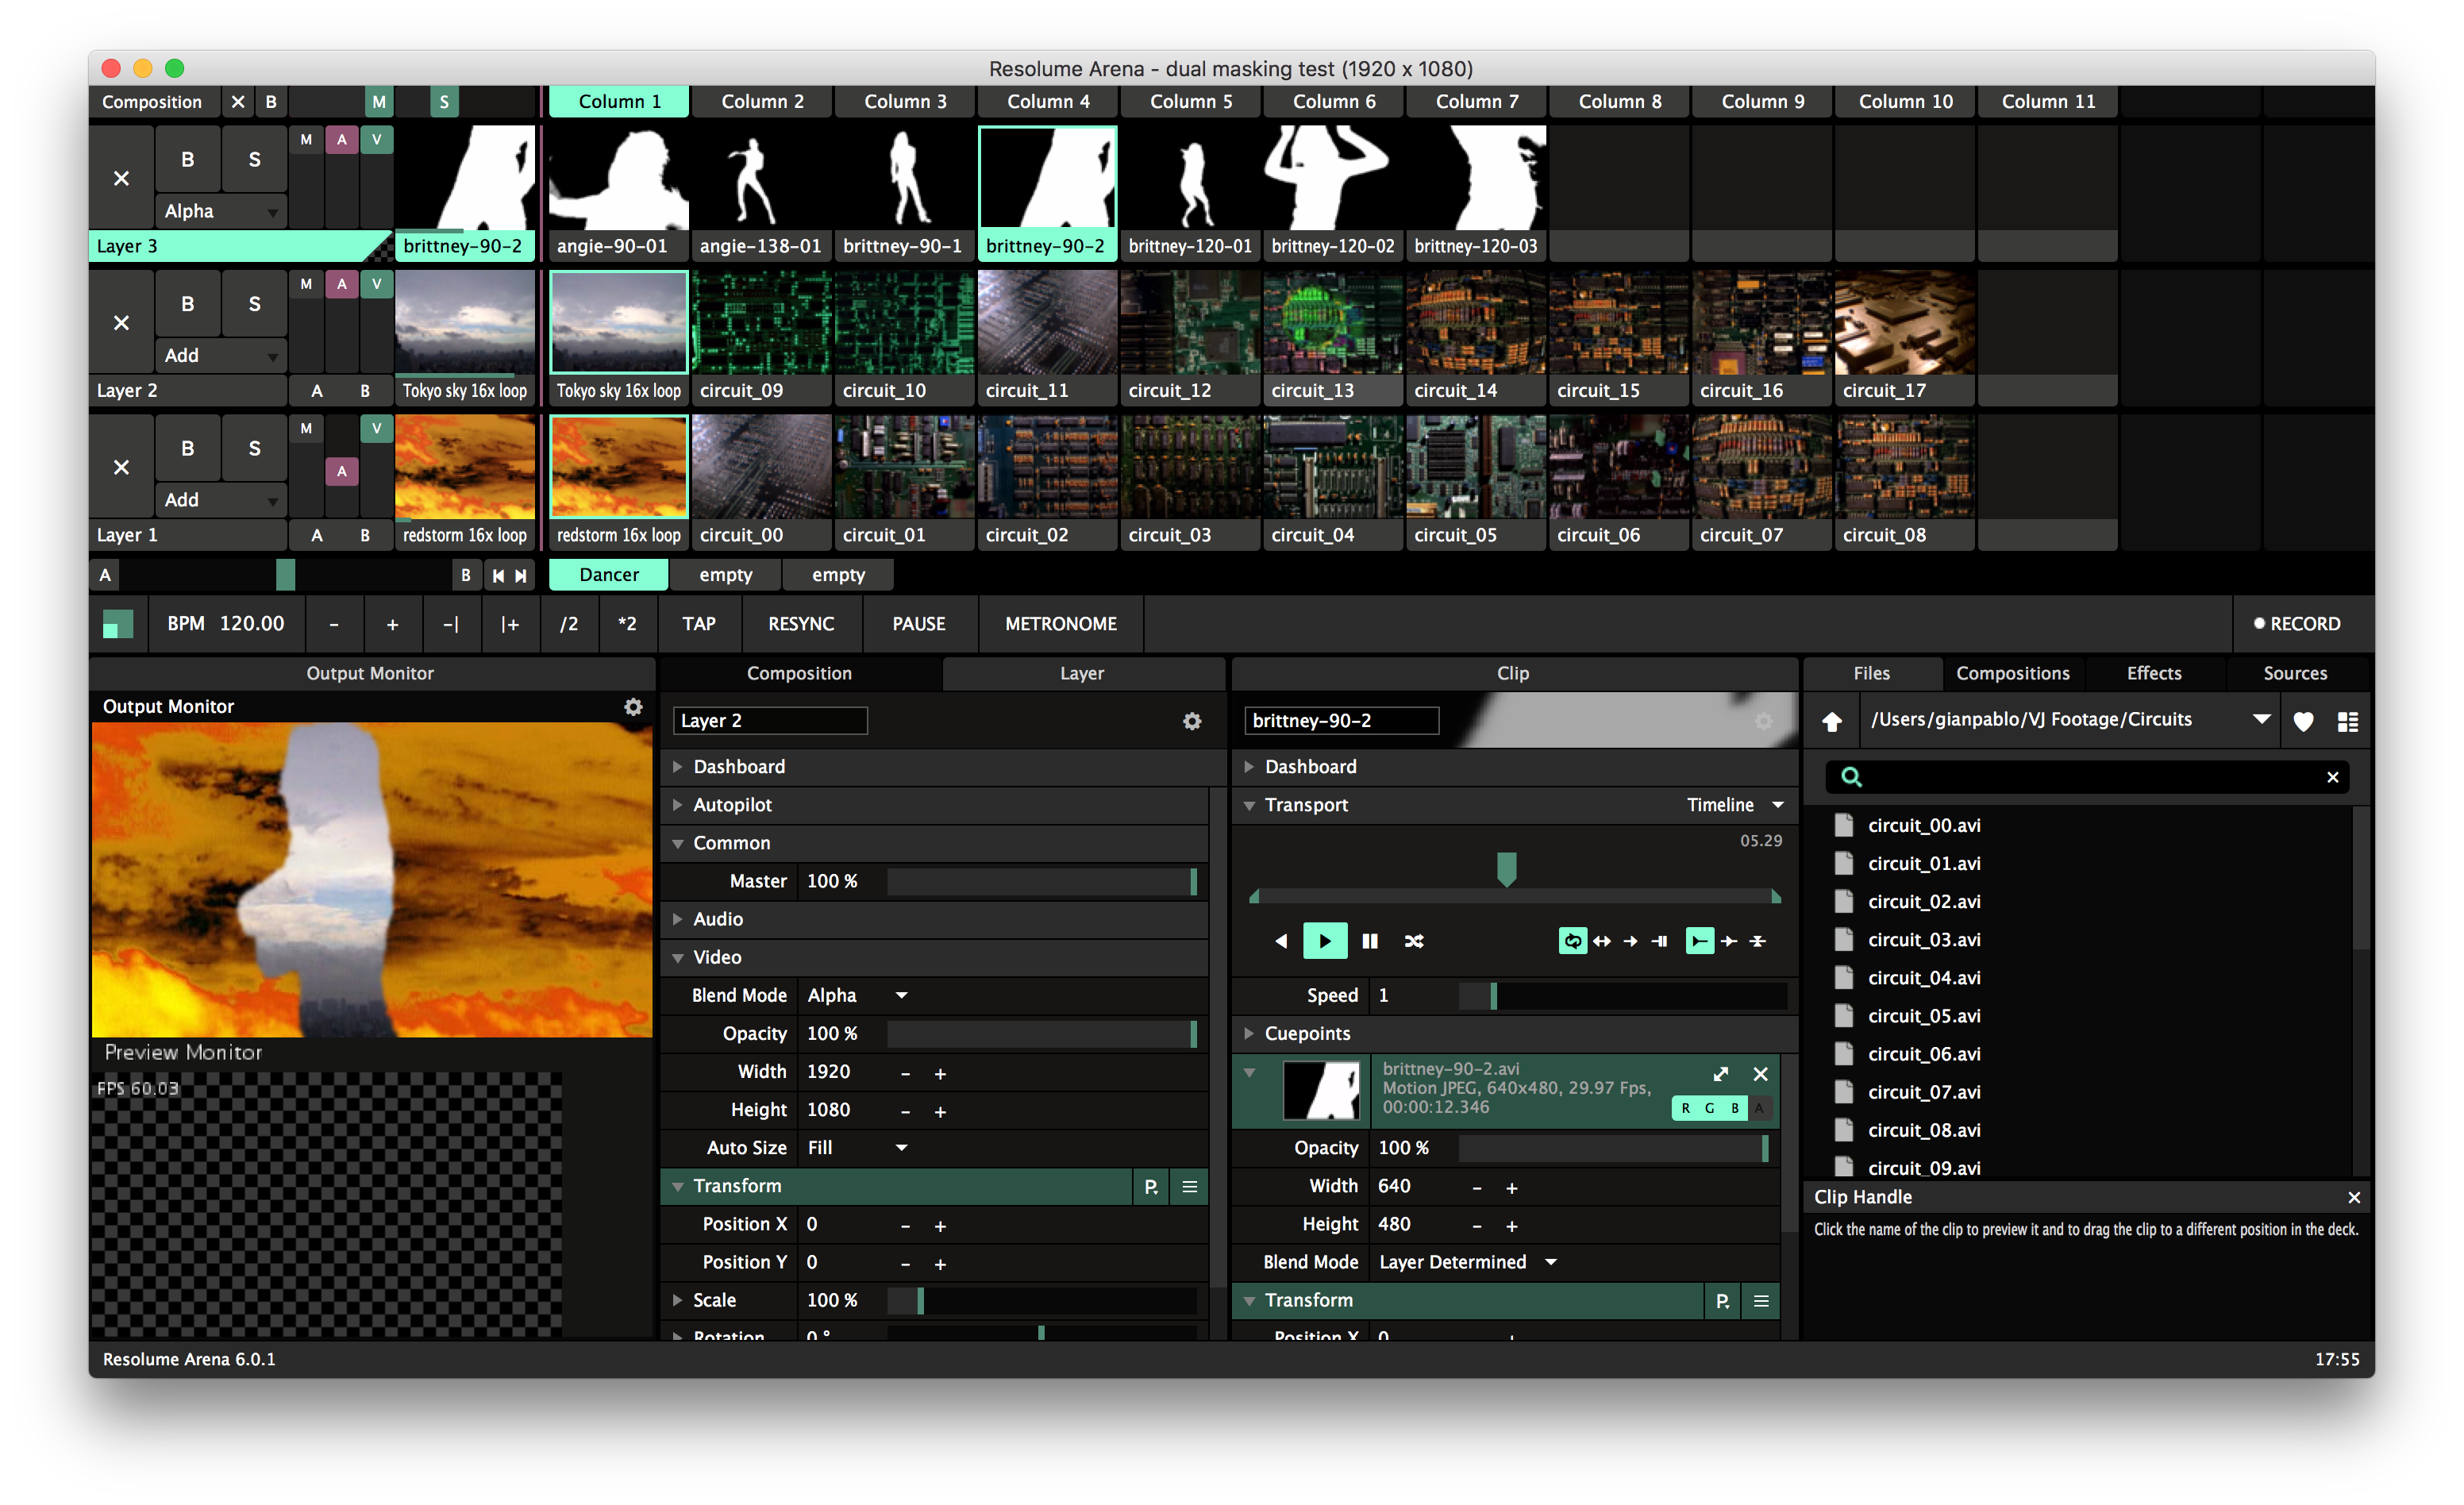Click the METRONOME button
The height and width of the screenshot is (1505, 2464).
click(1060, 624)
